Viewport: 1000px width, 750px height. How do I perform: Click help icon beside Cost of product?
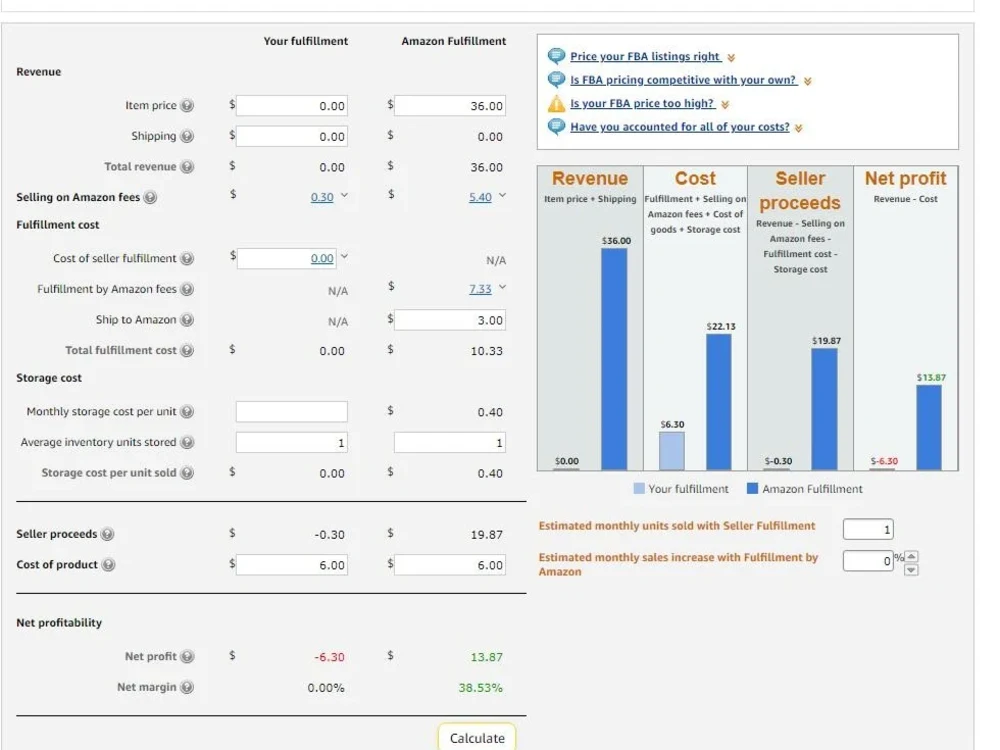tap(108, 565)
